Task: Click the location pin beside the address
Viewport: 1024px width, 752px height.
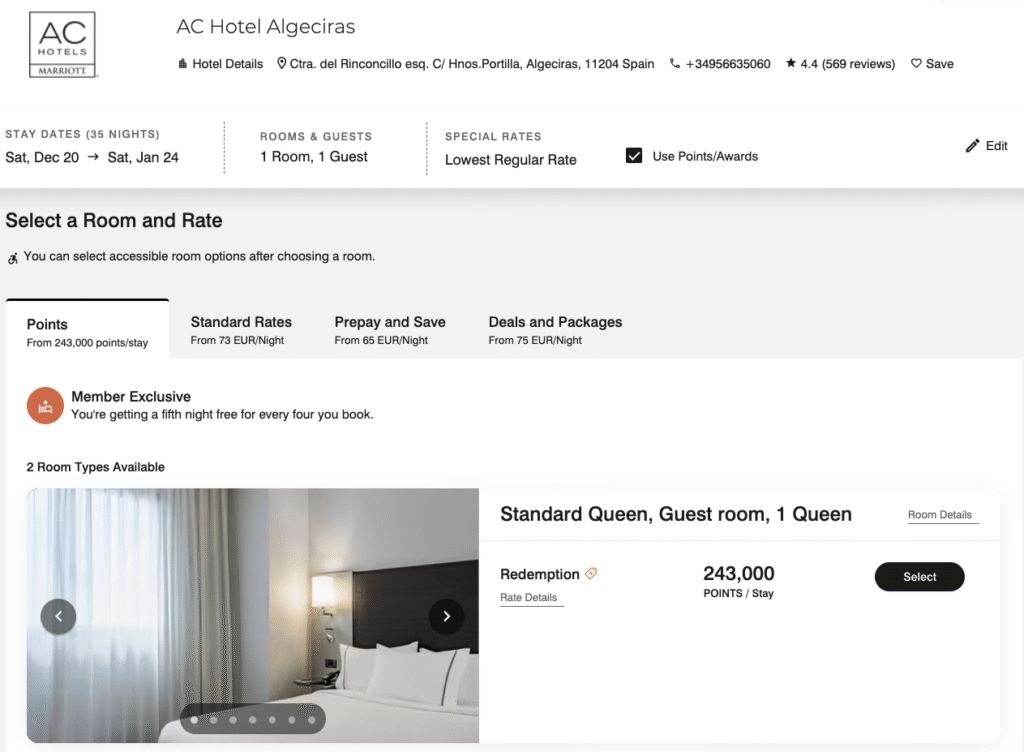Action: (x=281, y=63)
